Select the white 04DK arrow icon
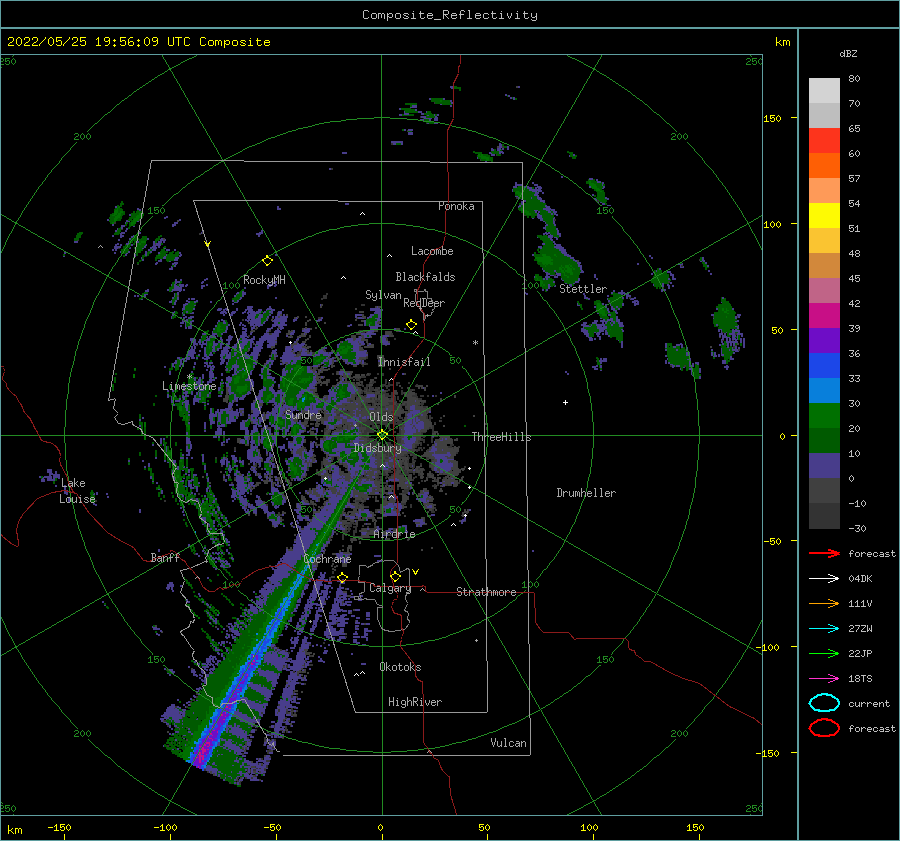This screenshot has width=900, height=841. (x=824, y=578)
